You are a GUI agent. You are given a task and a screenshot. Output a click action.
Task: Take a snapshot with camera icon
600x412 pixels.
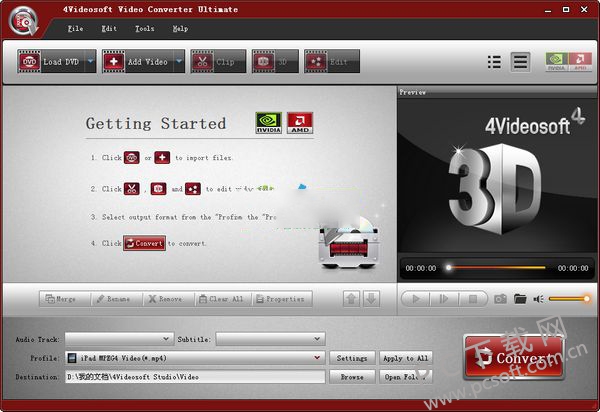click(x=499, y=299)
